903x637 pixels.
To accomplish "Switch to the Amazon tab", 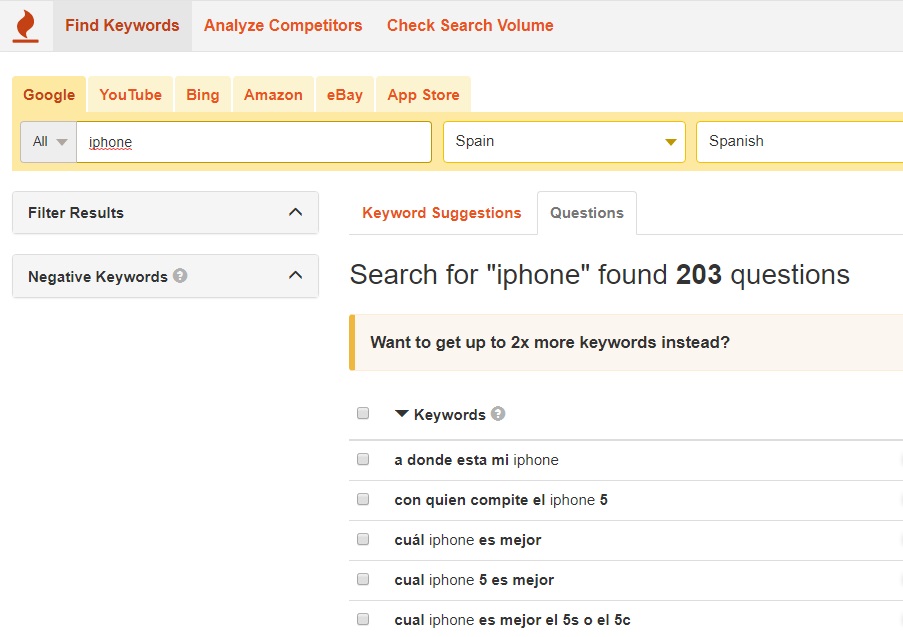I will (273, 95).
